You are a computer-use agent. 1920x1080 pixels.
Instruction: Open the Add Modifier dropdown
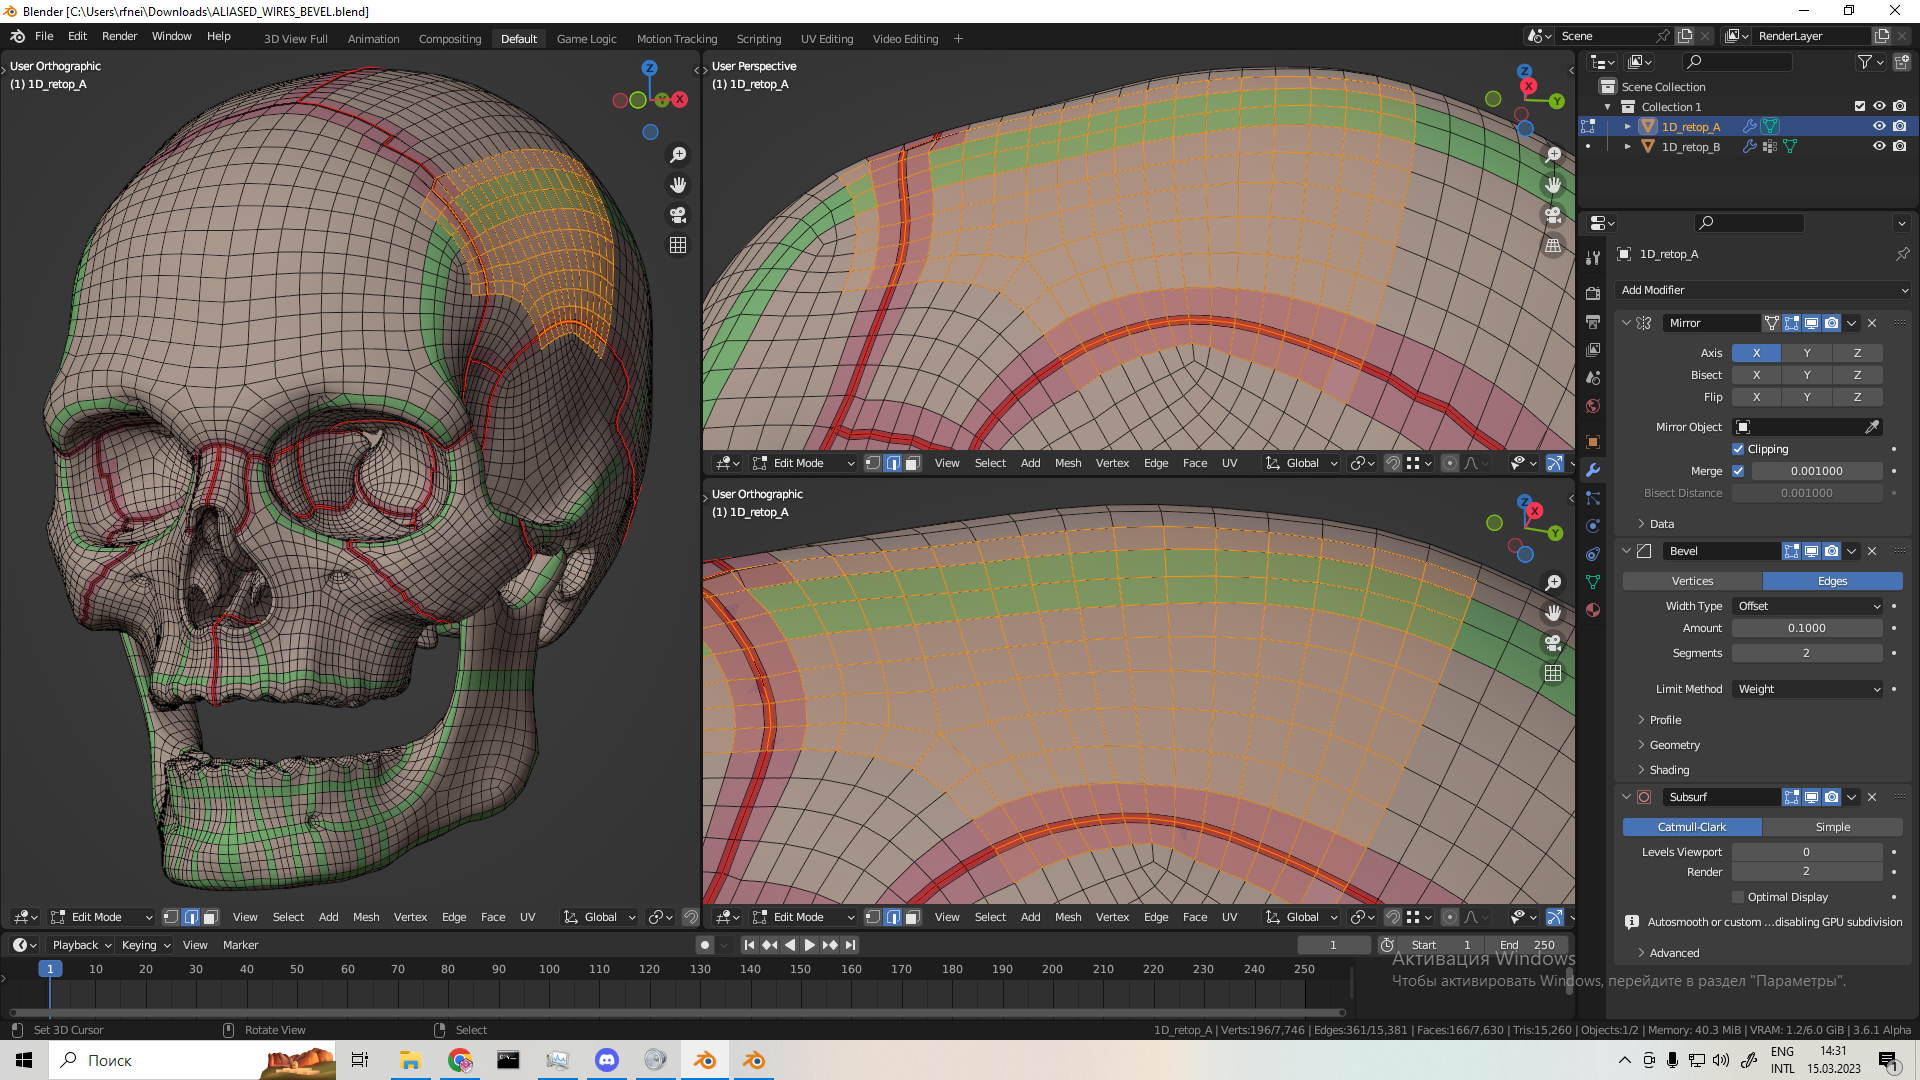[1764, 290]
